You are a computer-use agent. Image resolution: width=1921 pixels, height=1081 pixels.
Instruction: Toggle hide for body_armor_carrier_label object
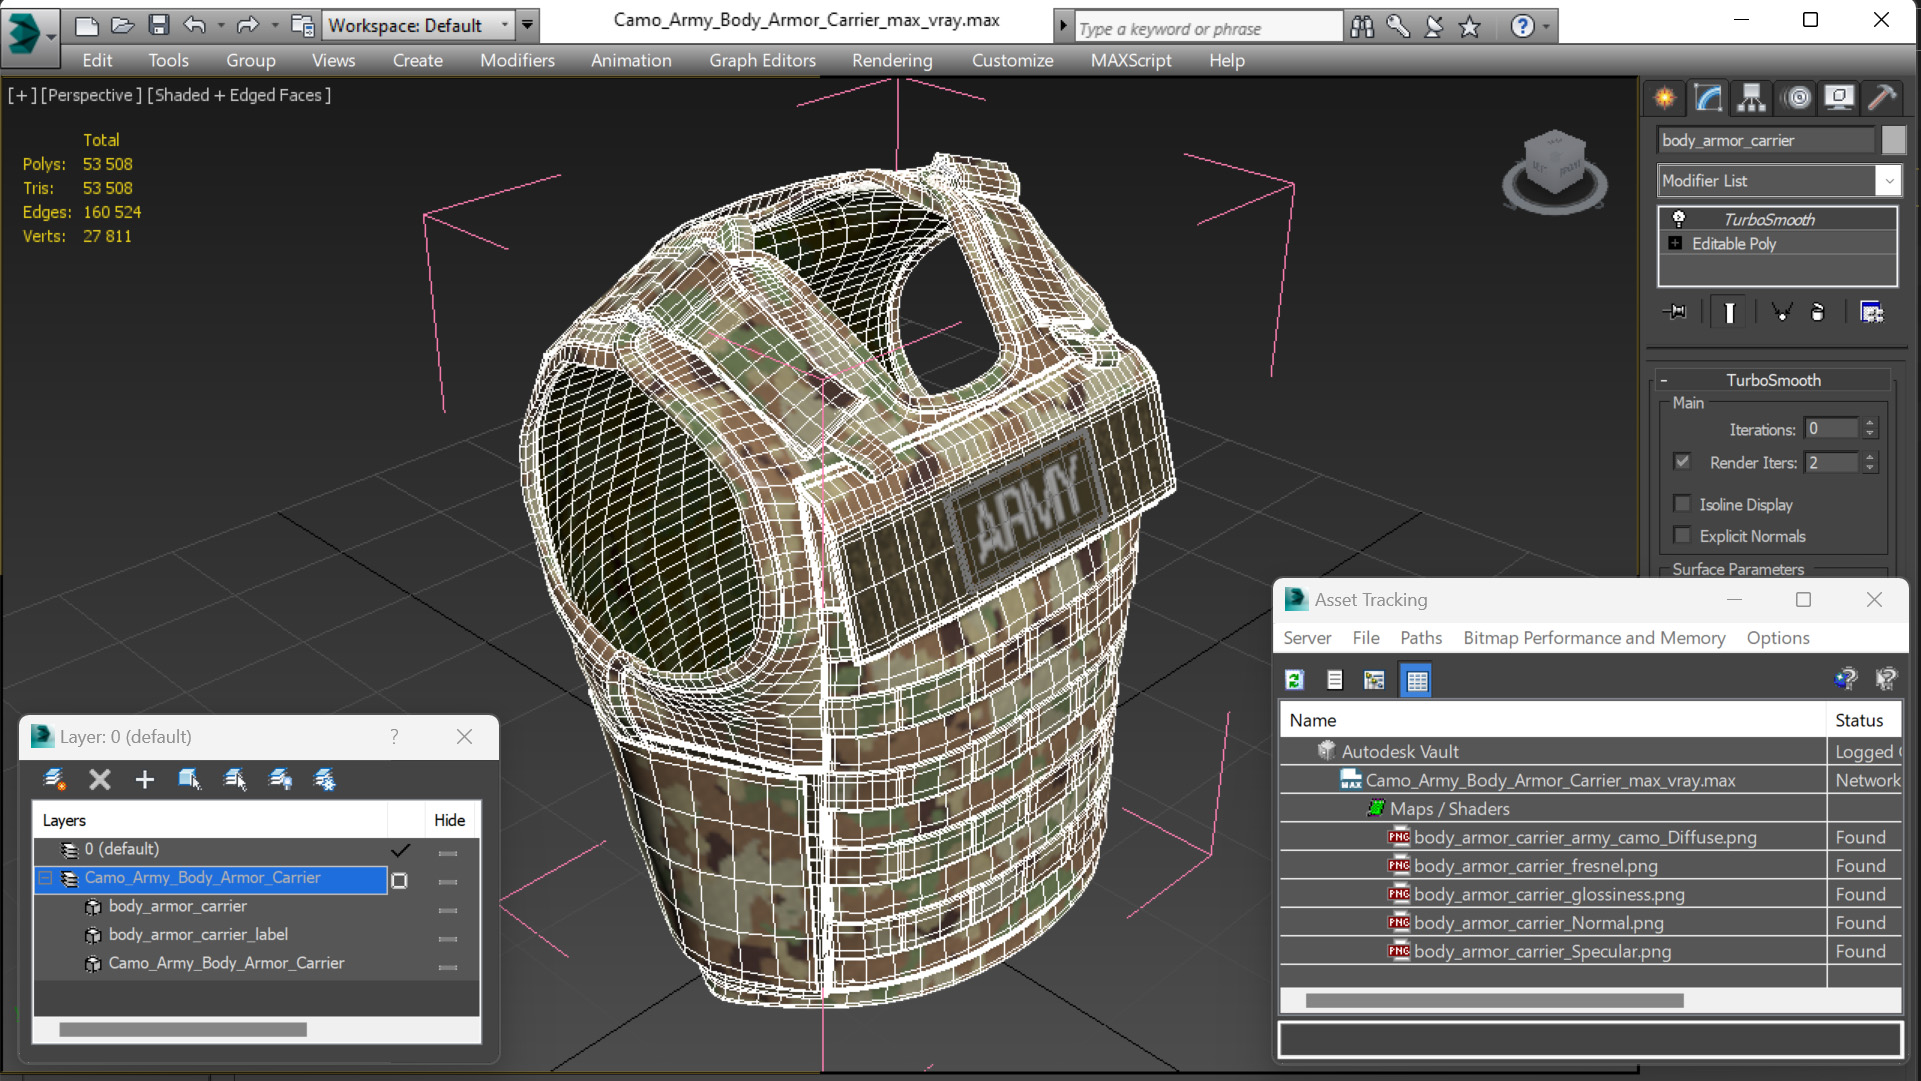point(448,939)
